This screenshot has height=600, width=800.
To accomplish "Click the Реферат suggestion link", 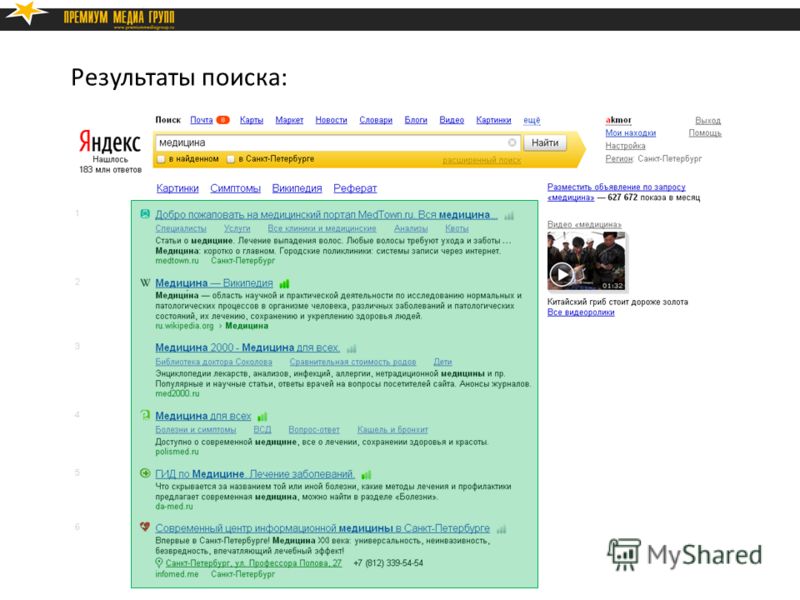I will (x=355, y=188).
